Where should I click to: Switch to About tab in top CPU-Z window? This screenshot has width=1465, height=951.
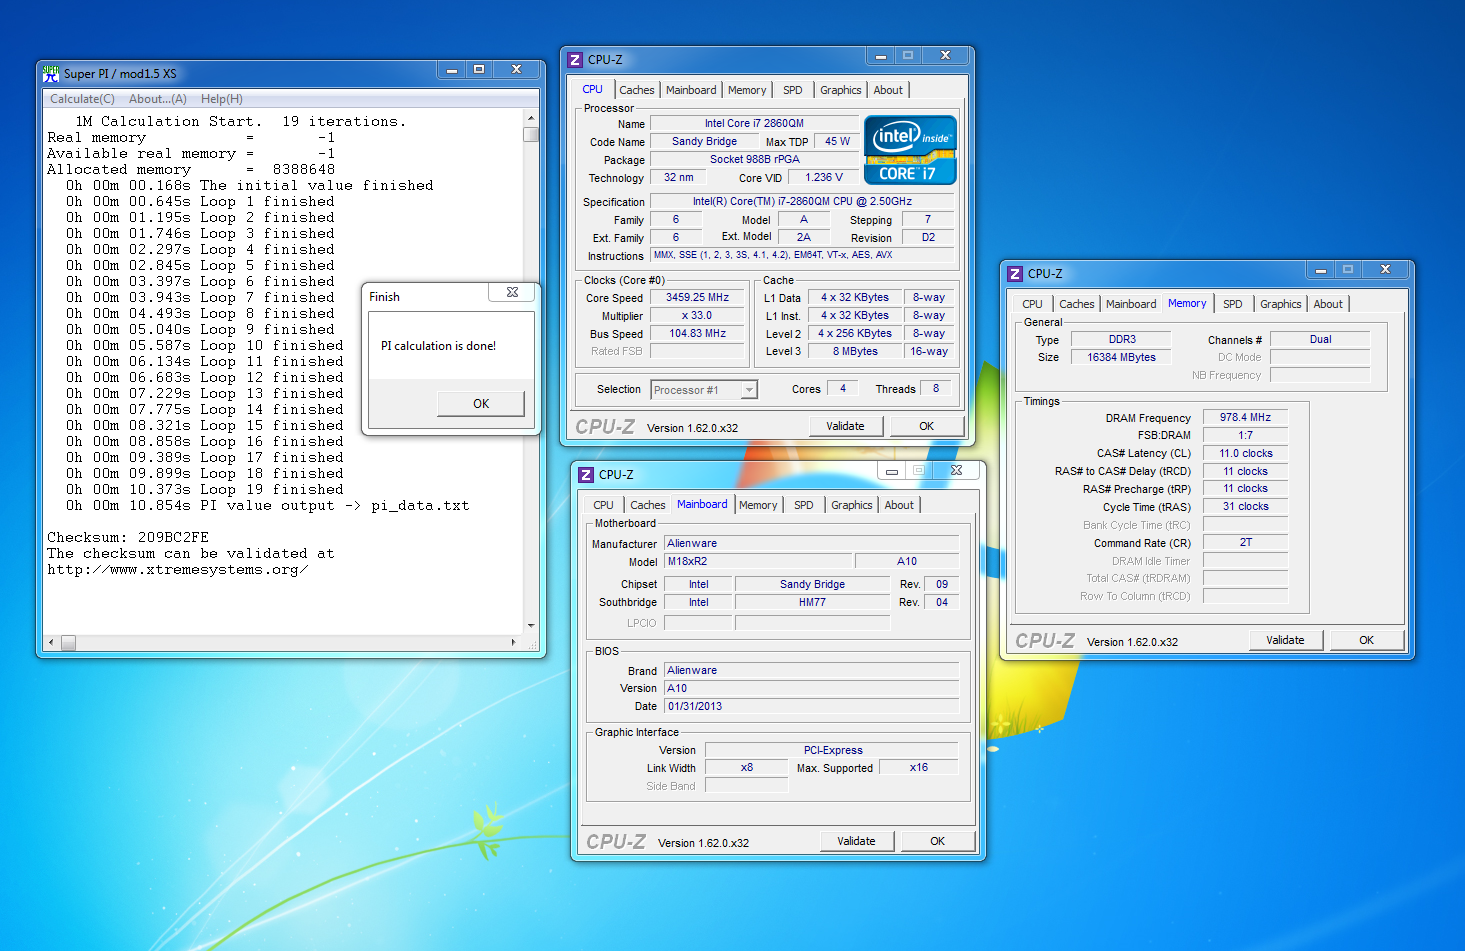(888, 90)
